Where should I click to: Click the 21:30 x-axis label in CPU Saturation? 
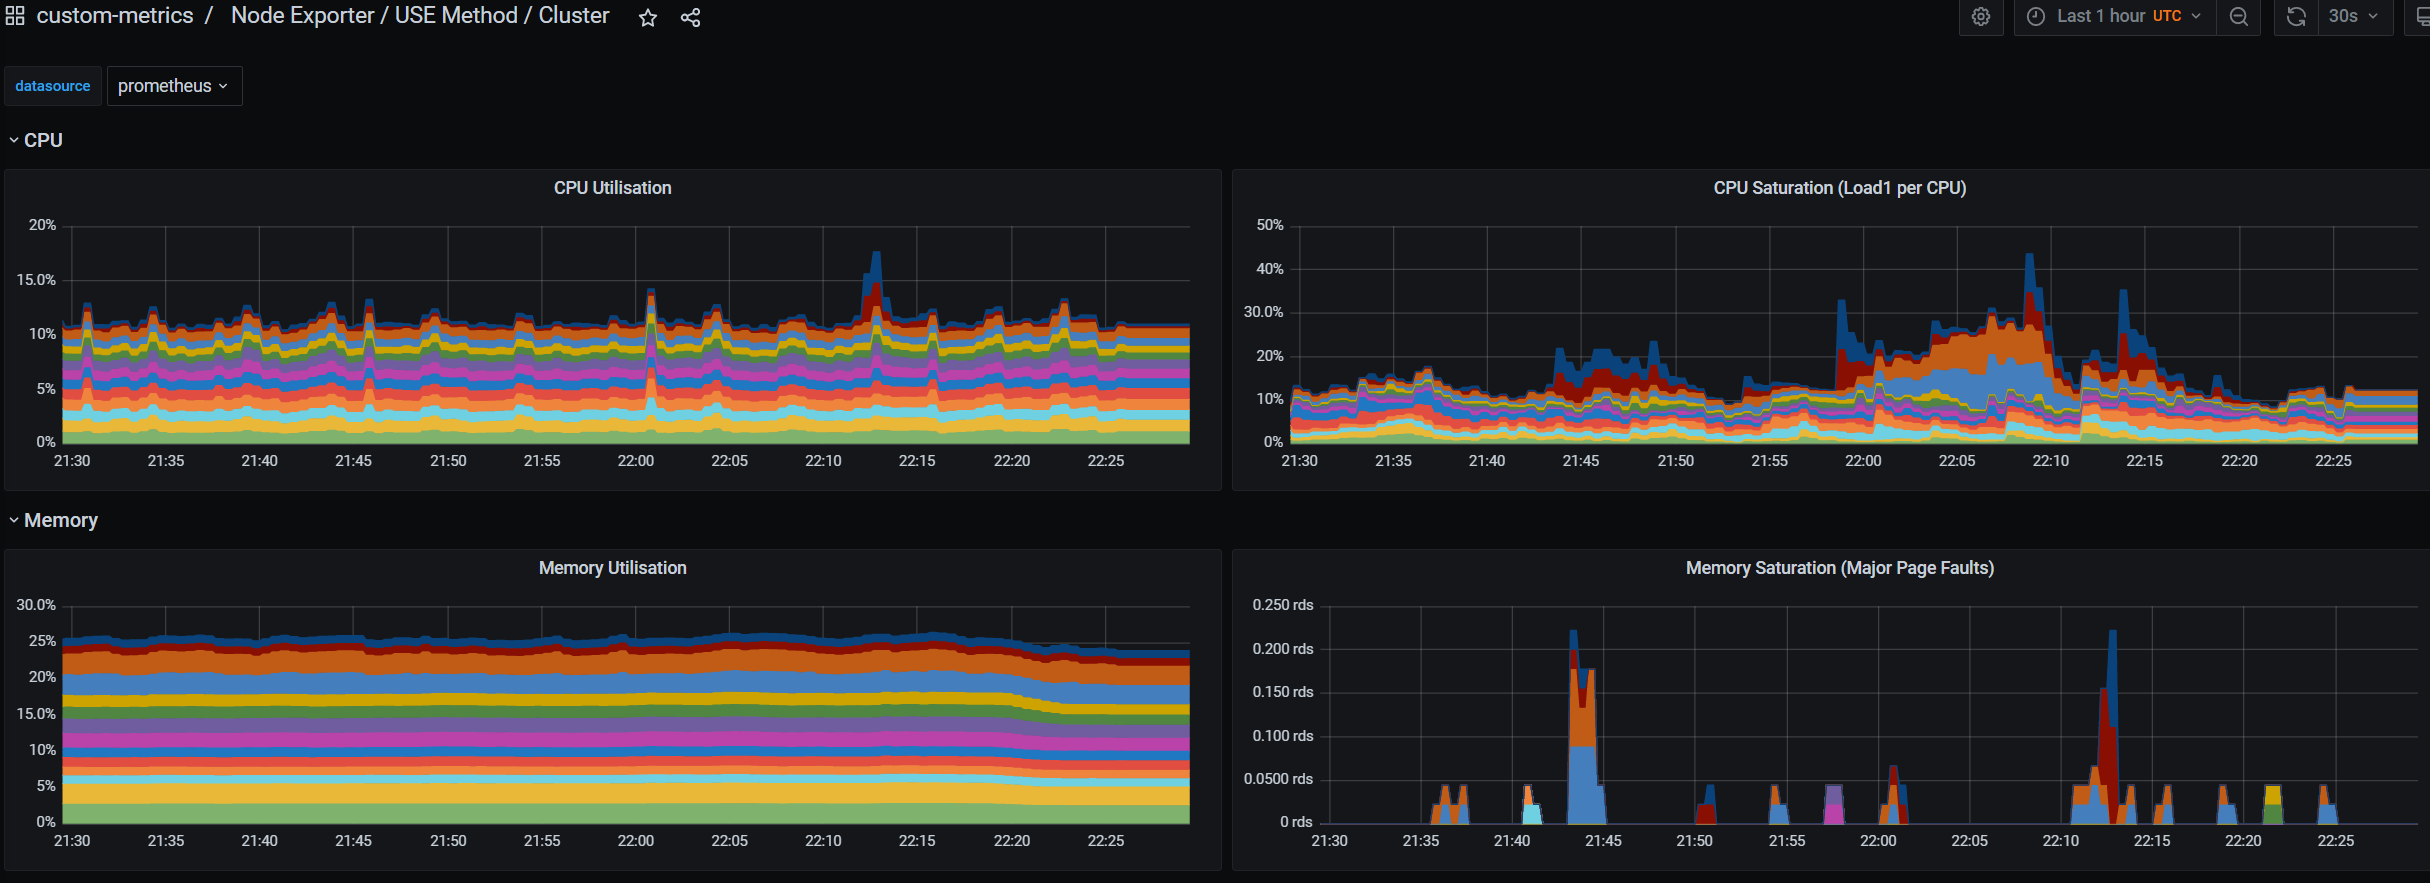[x=1299, y=461]
